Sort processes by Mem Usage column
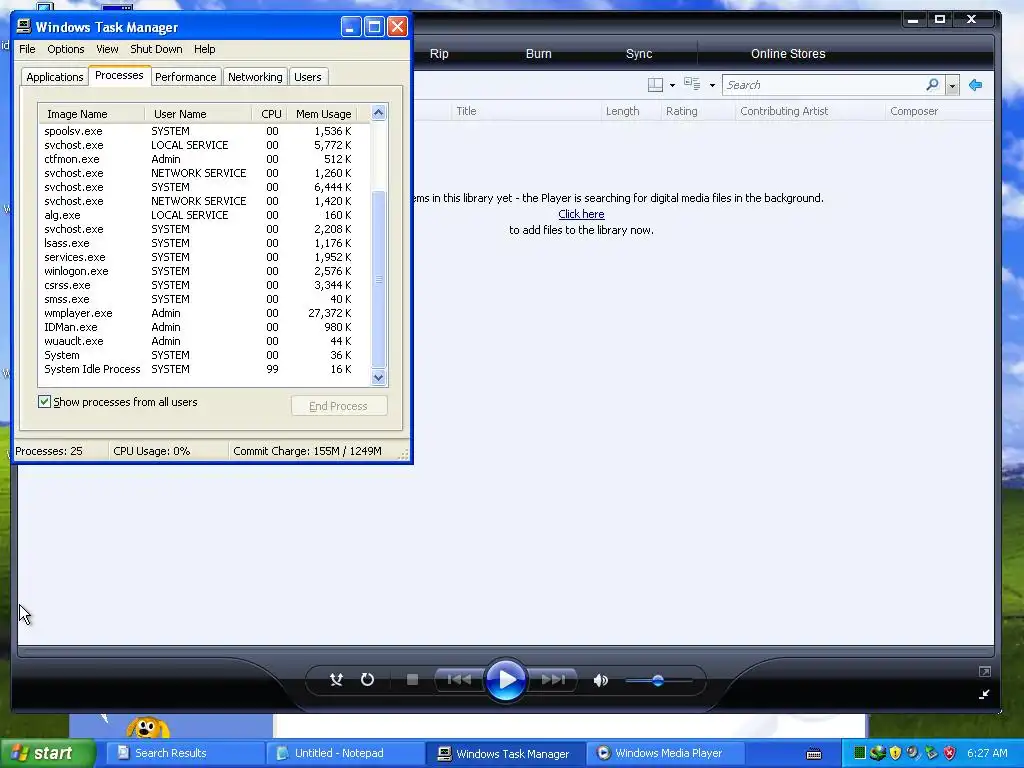This screenshot has height=768, width=1024. (x=323, y=114)
